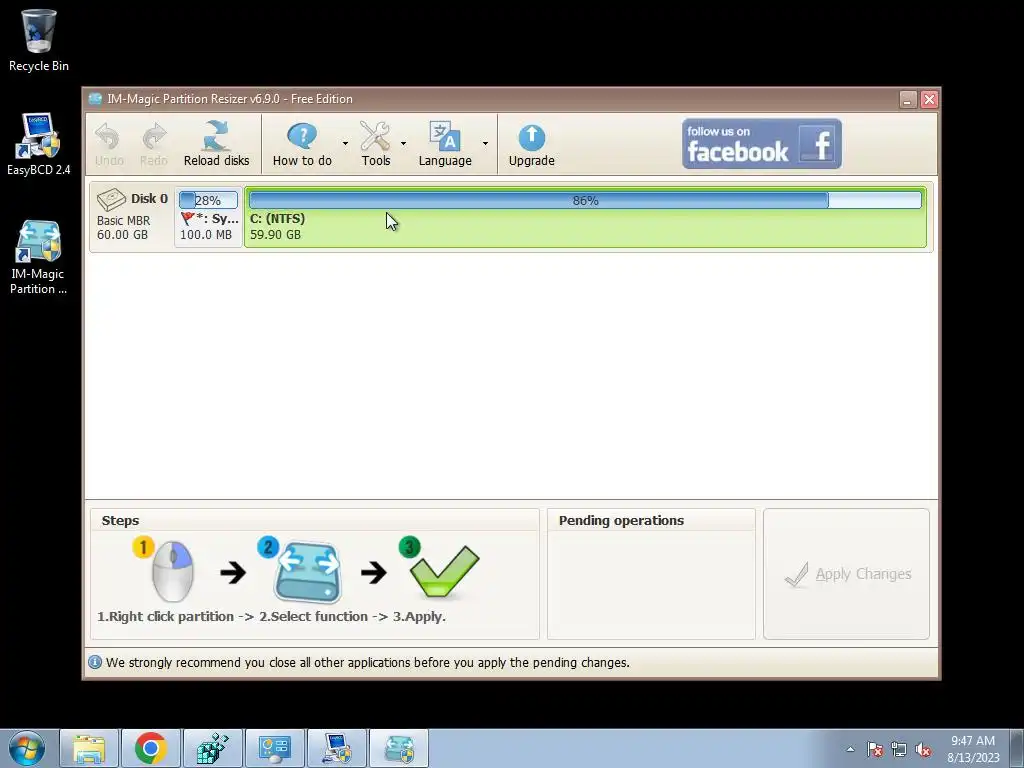The height and width of the screenshot is (768, 1024).
Task: Click the app icon in the title bar
Action: [95, 99]
